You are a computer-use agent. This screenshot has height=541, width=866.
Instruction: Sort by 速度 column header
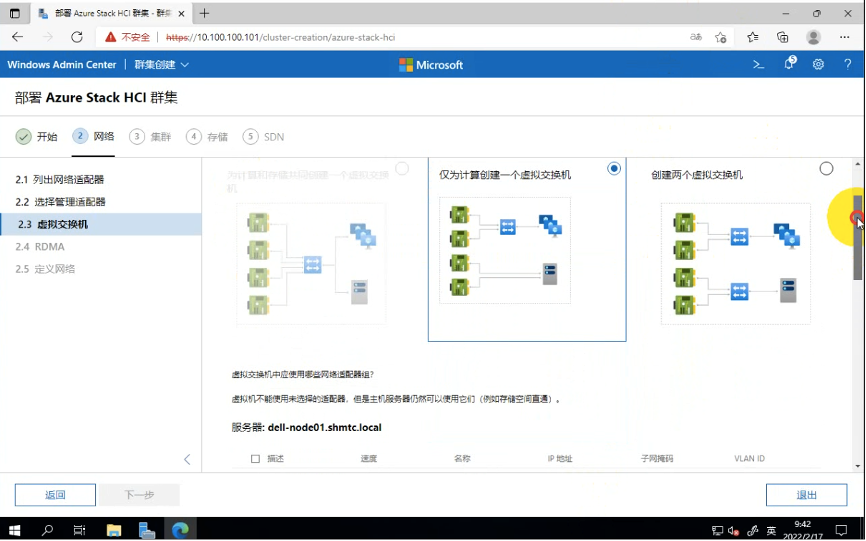pos(368,459)
